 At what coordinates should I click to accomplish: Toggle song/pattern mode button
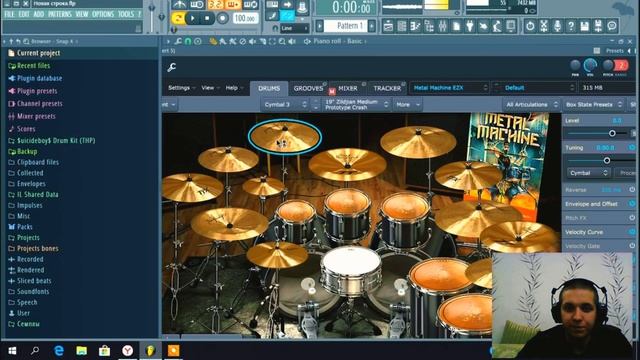coord(178,18)
